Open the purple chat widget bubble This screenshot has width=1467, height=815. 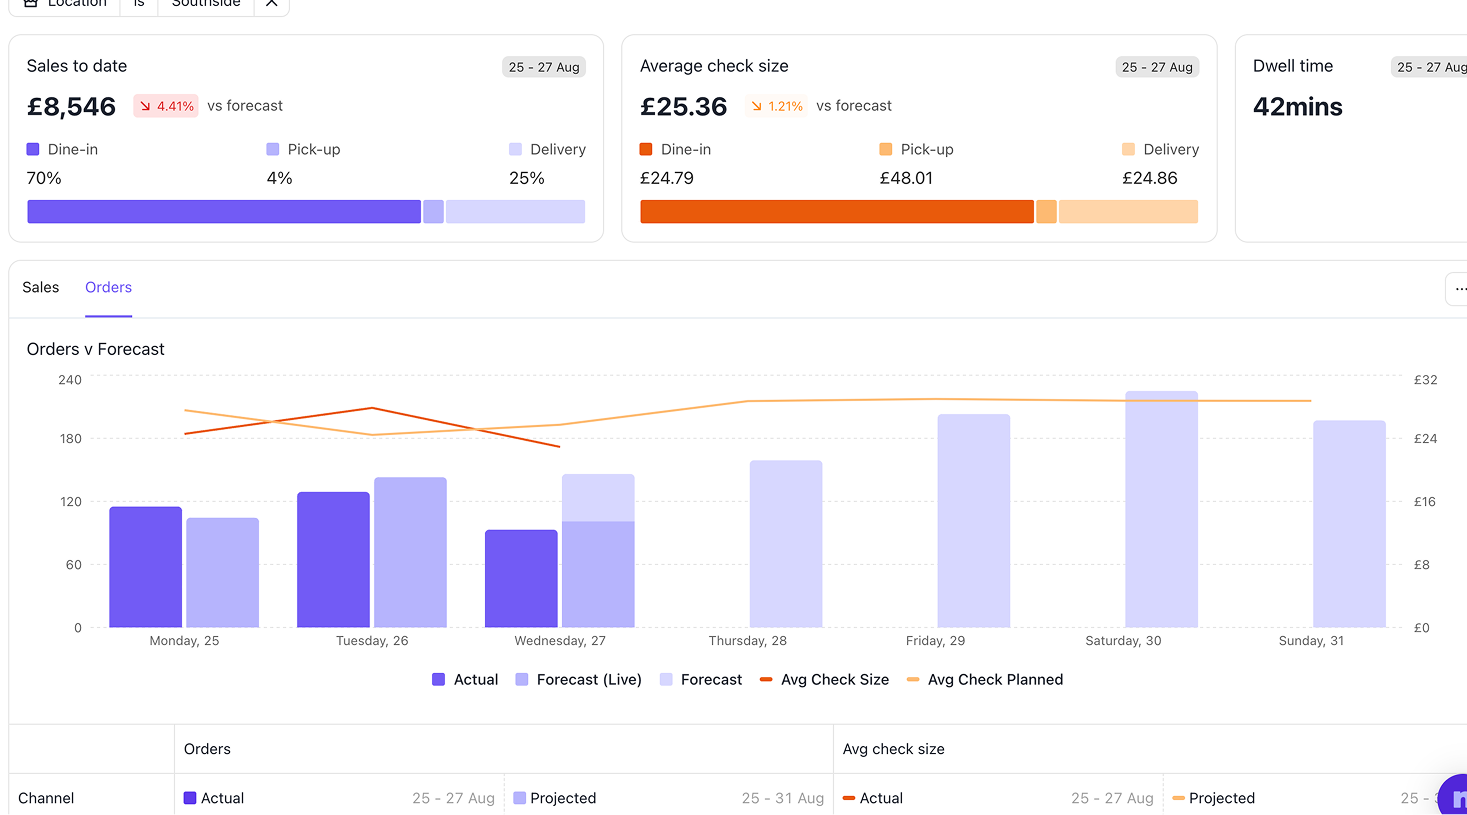[x=1453, y=796]
